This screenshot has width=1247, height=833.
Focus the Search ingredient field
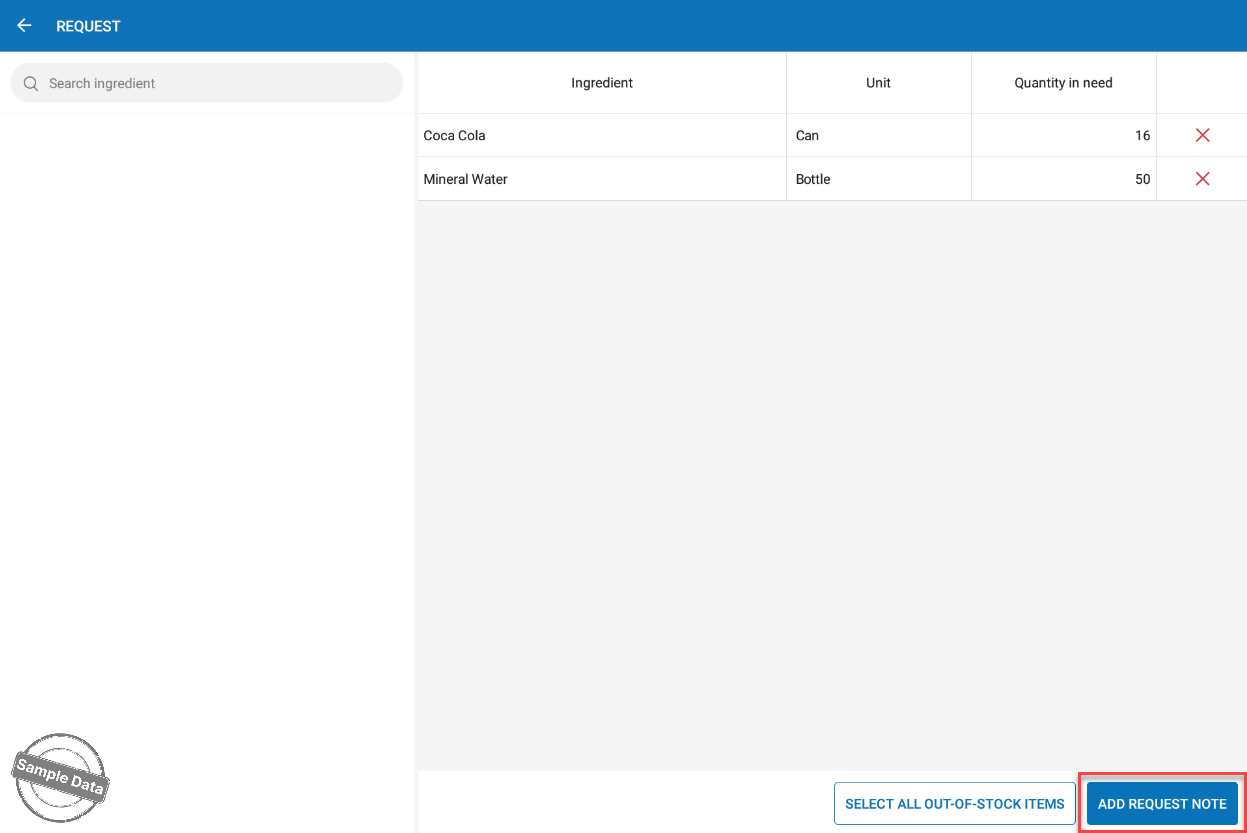[220, 84]
